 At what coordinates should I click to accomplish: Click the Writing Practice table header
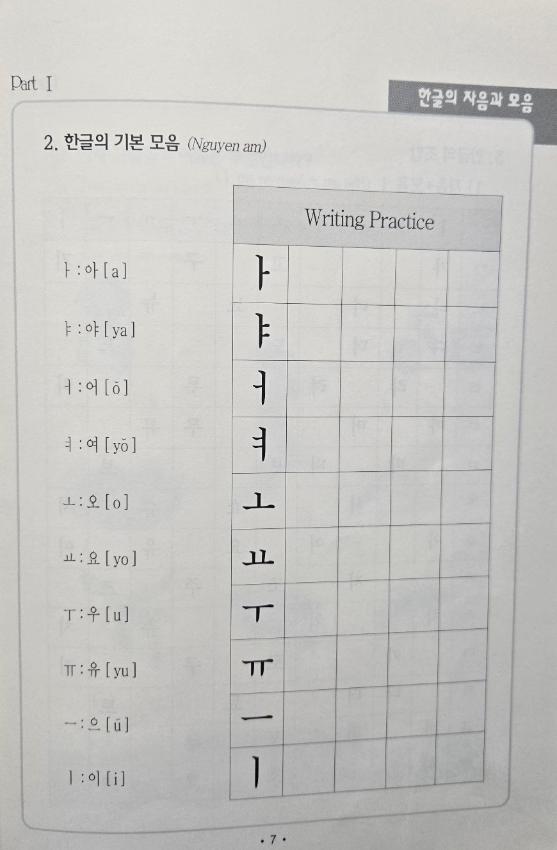click(368, 220)
